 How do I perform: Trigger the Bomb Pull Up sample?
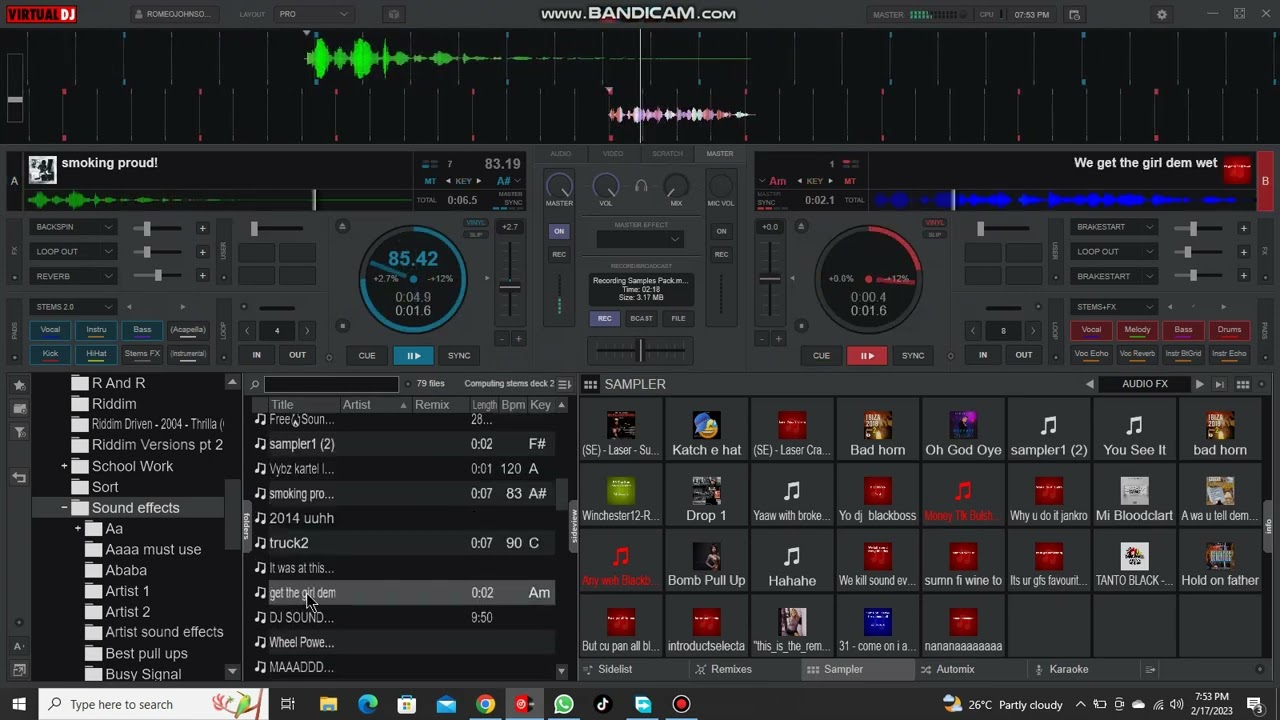tap(706, 561)
